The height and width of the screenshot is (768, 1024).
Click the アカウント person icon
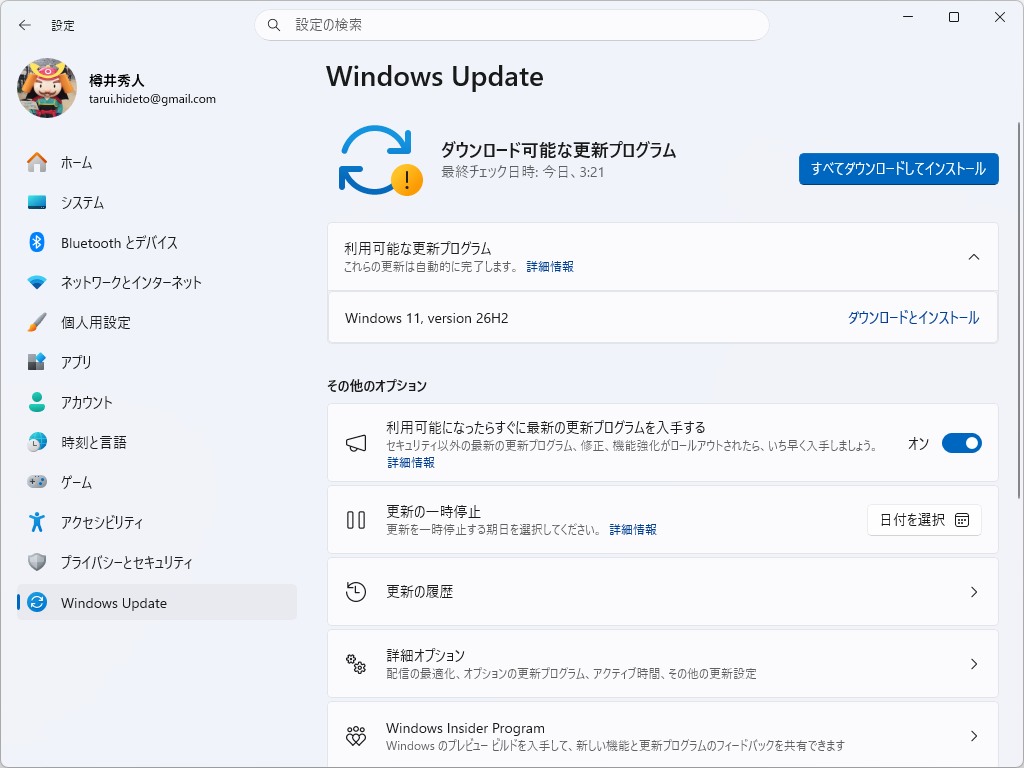point(37,402)
